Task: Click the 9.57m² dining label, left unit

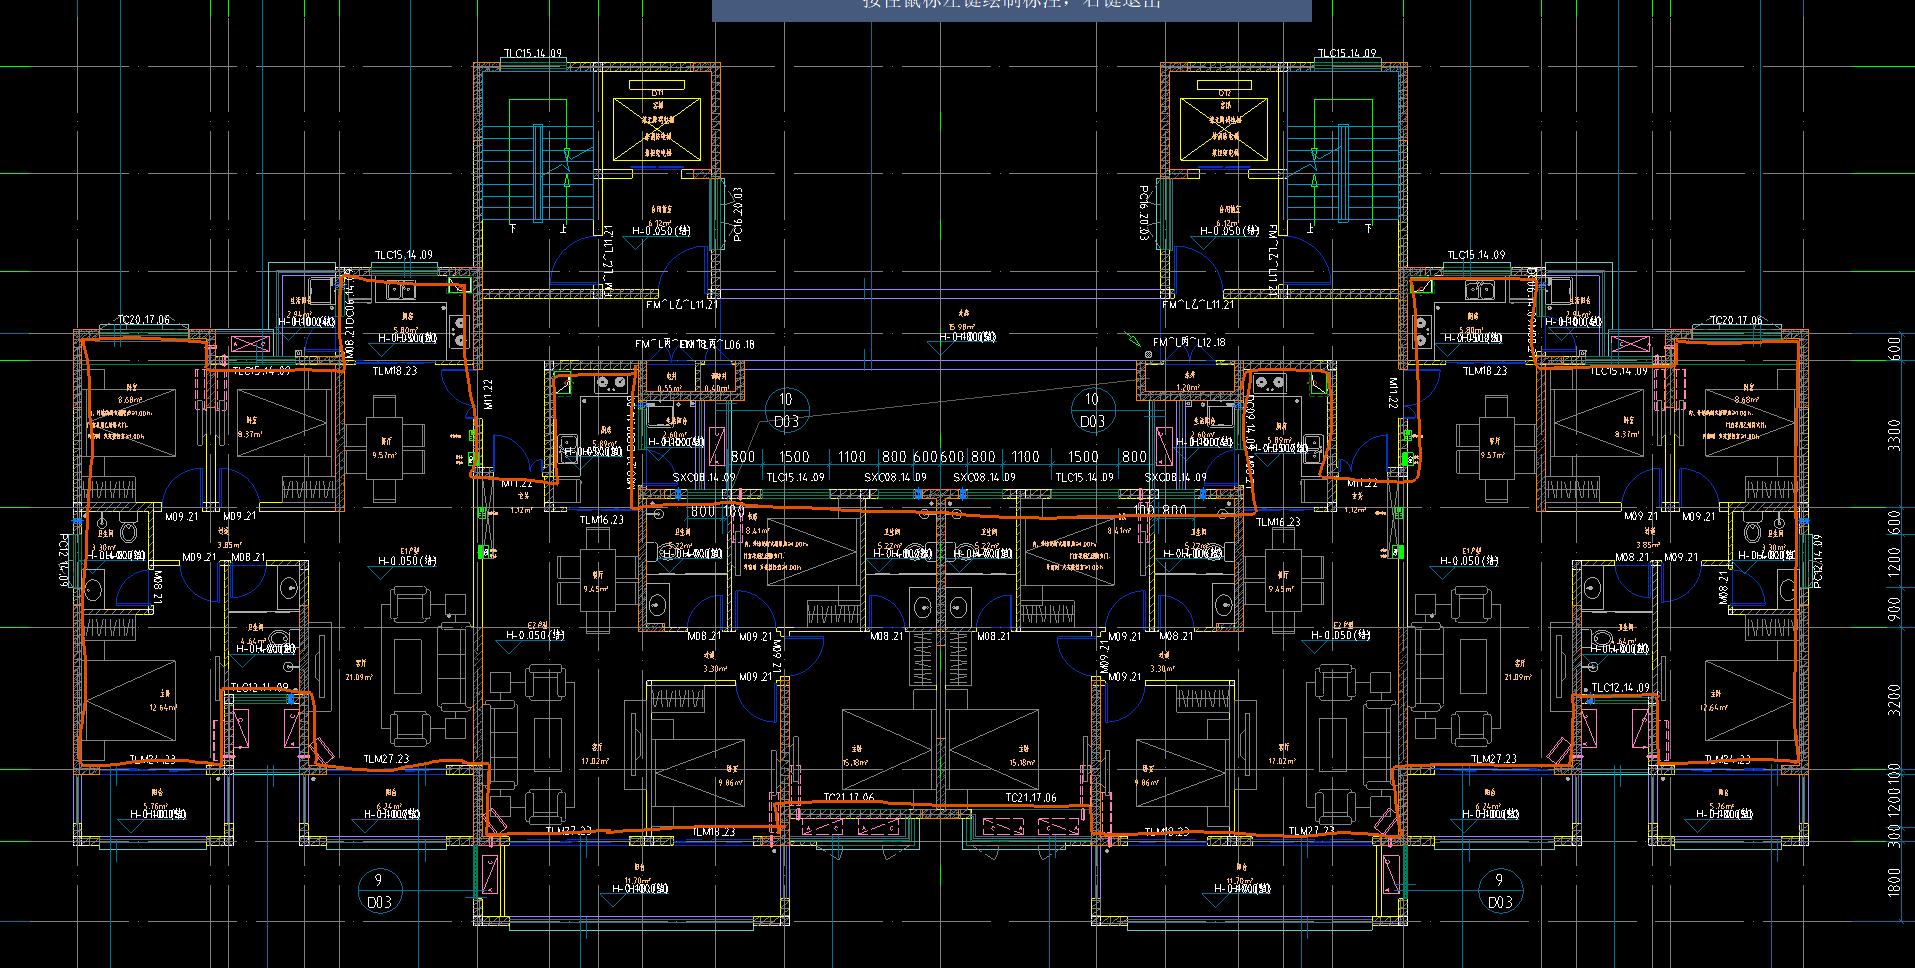Action: [385, 455]
